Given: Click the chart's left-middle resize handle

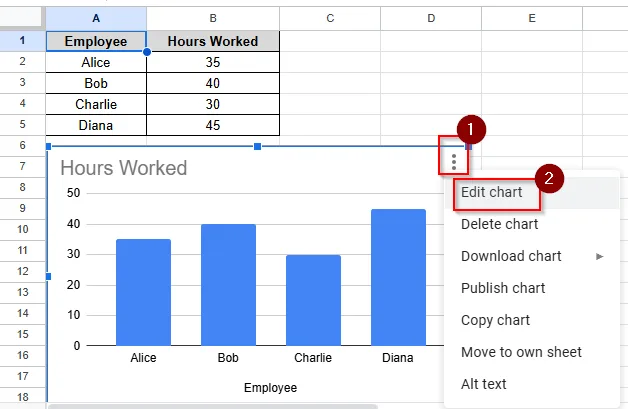Looking at the screenshot, I should [48, 276].
